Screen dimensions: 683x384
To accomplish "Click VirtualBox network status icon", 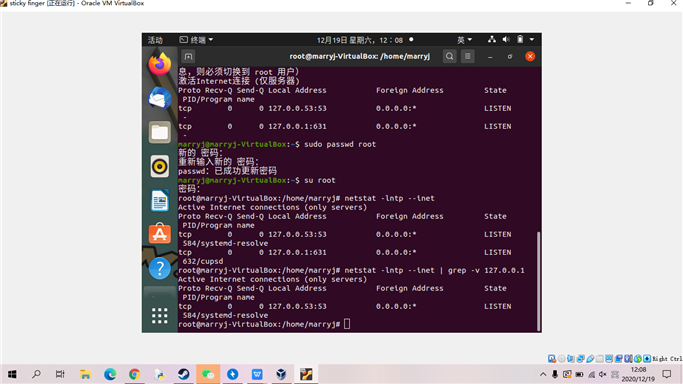I will pyautogui.click(x=581, y=359).
